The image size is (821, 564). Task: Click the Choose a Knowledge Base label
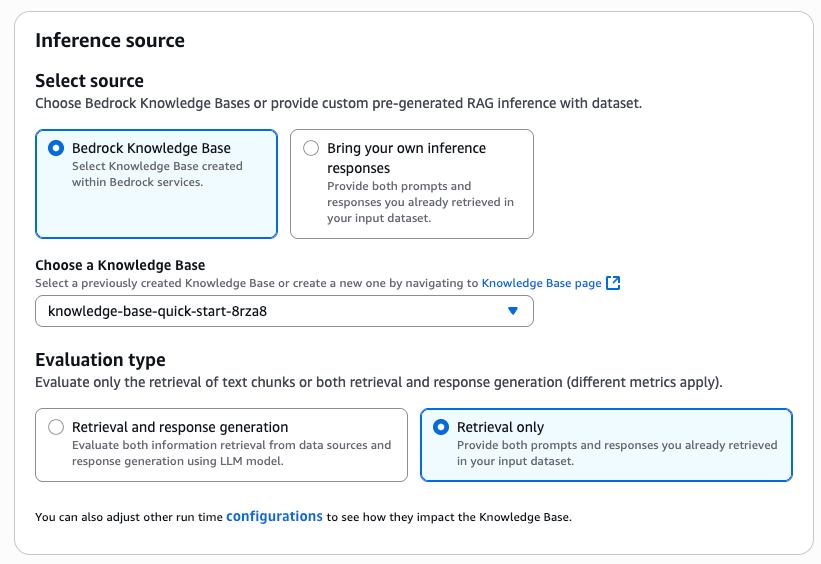120,265
